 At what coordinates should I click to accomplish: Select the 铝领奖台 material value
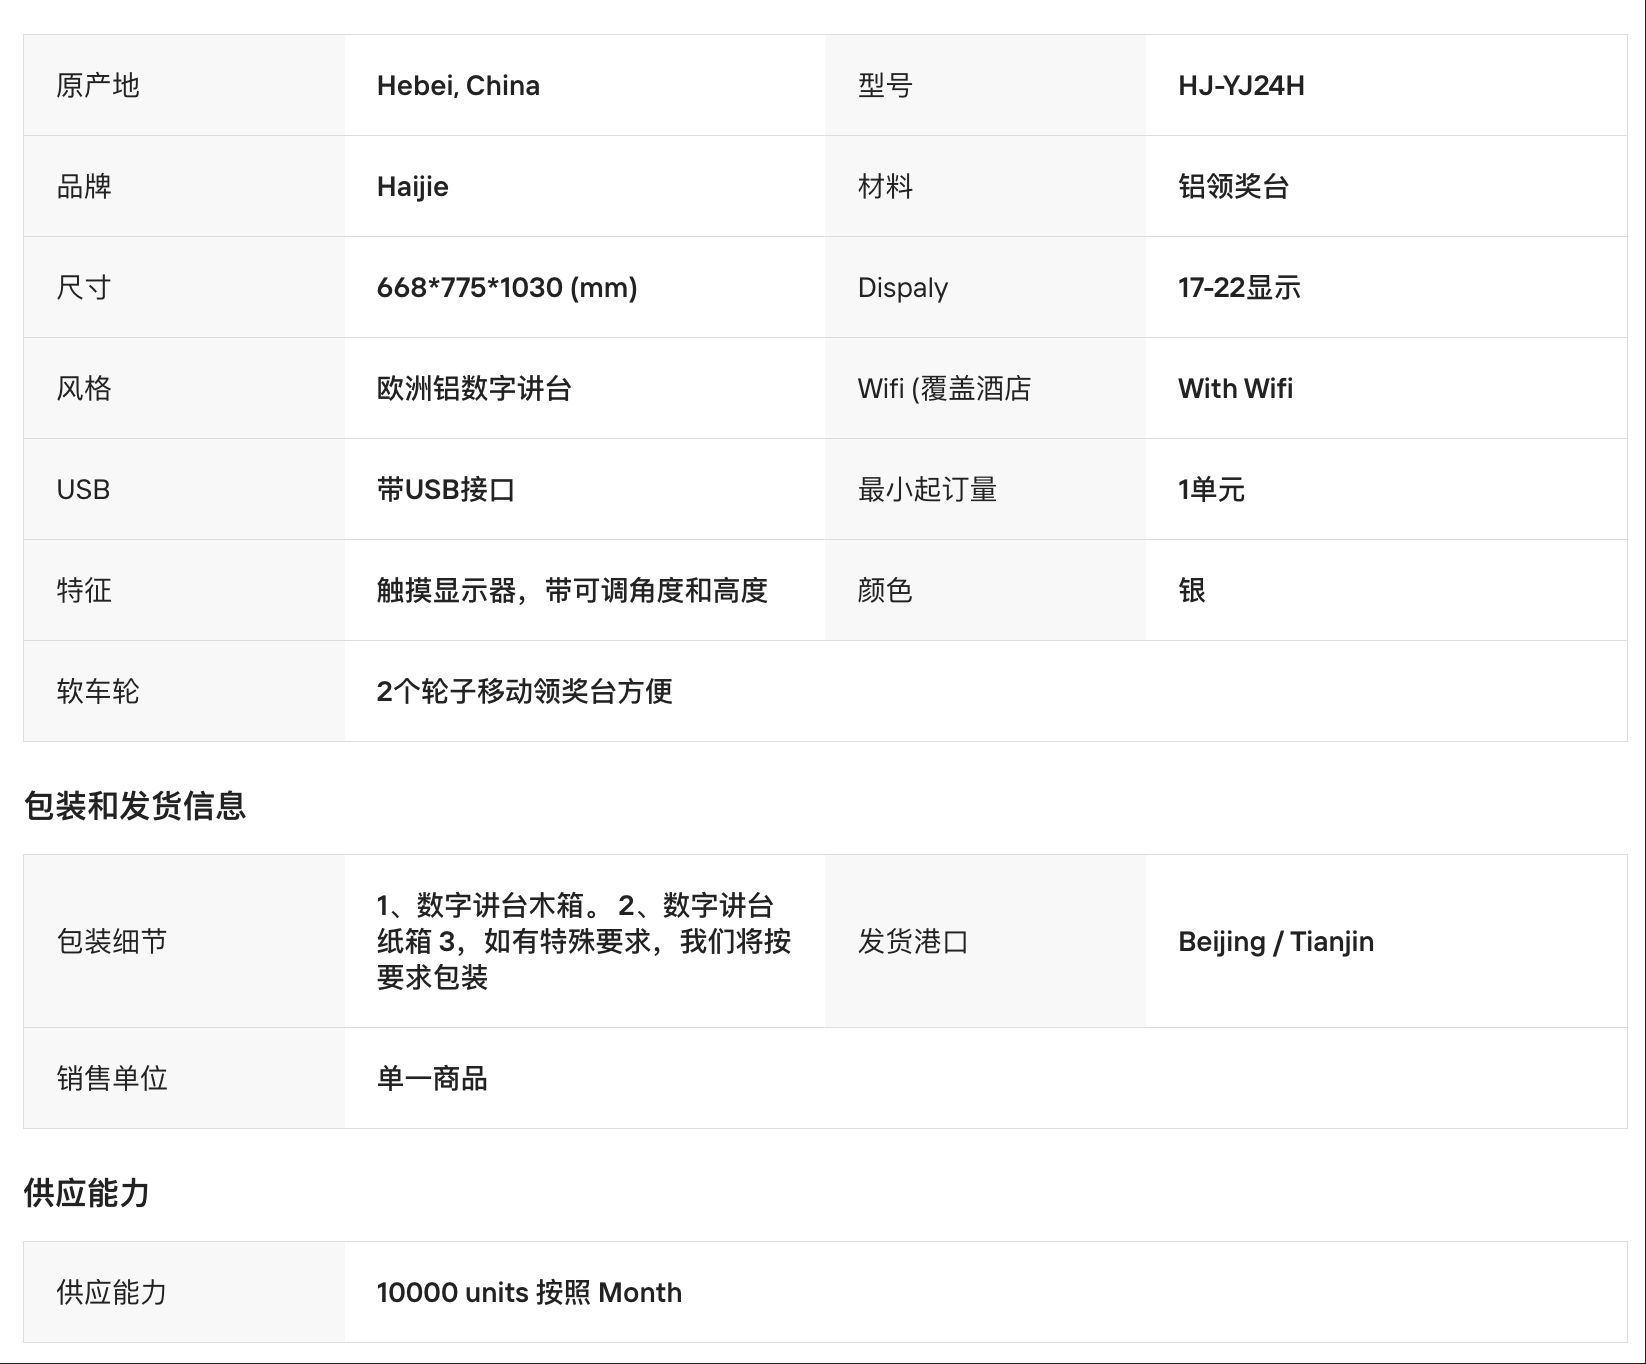(1233, 187)
